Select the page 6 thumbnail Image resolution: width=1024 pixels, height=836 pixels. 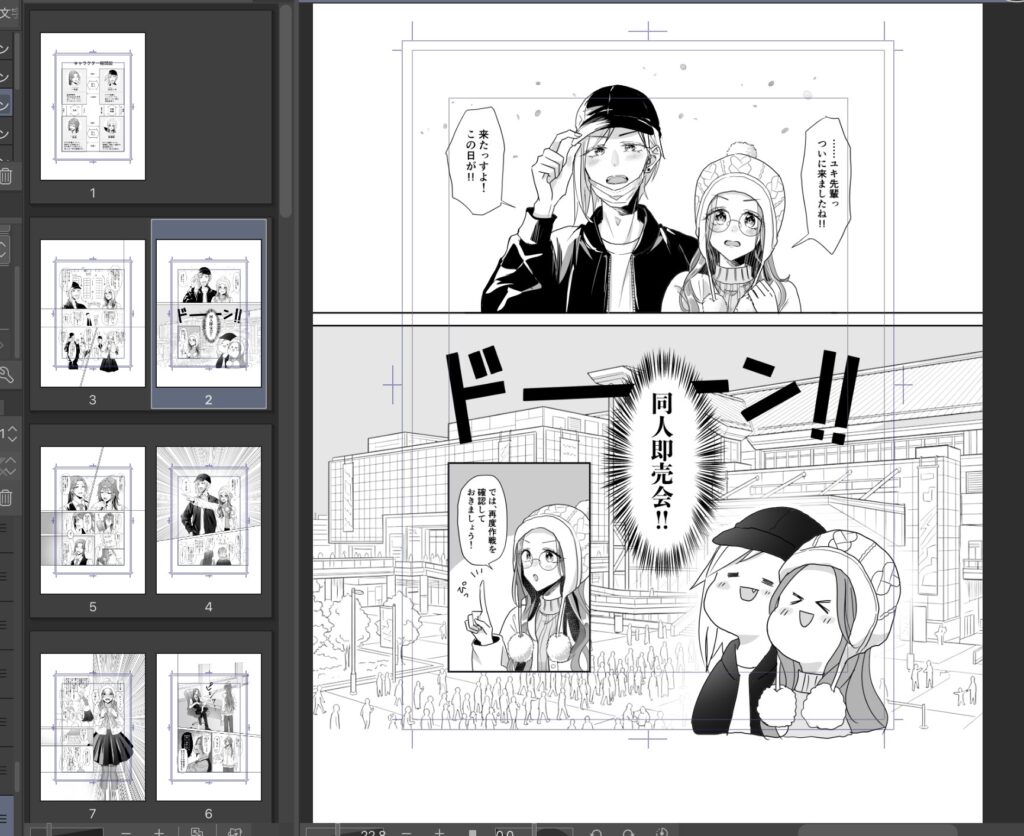click(209, 727)
